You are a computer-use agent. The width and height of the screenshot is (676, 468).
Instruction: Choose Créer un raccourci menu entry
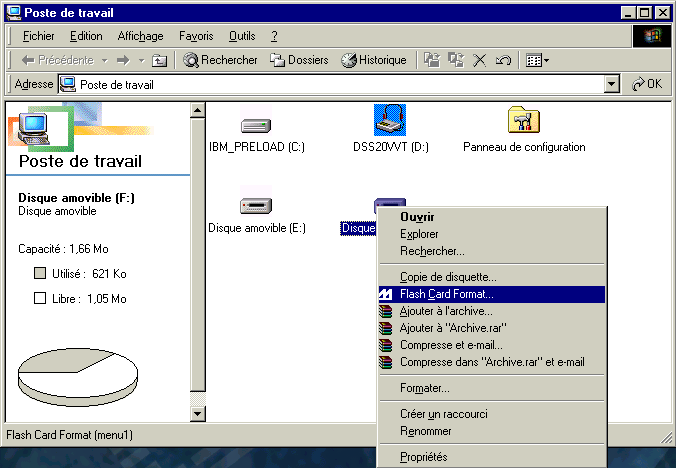[x=492, y=414]
